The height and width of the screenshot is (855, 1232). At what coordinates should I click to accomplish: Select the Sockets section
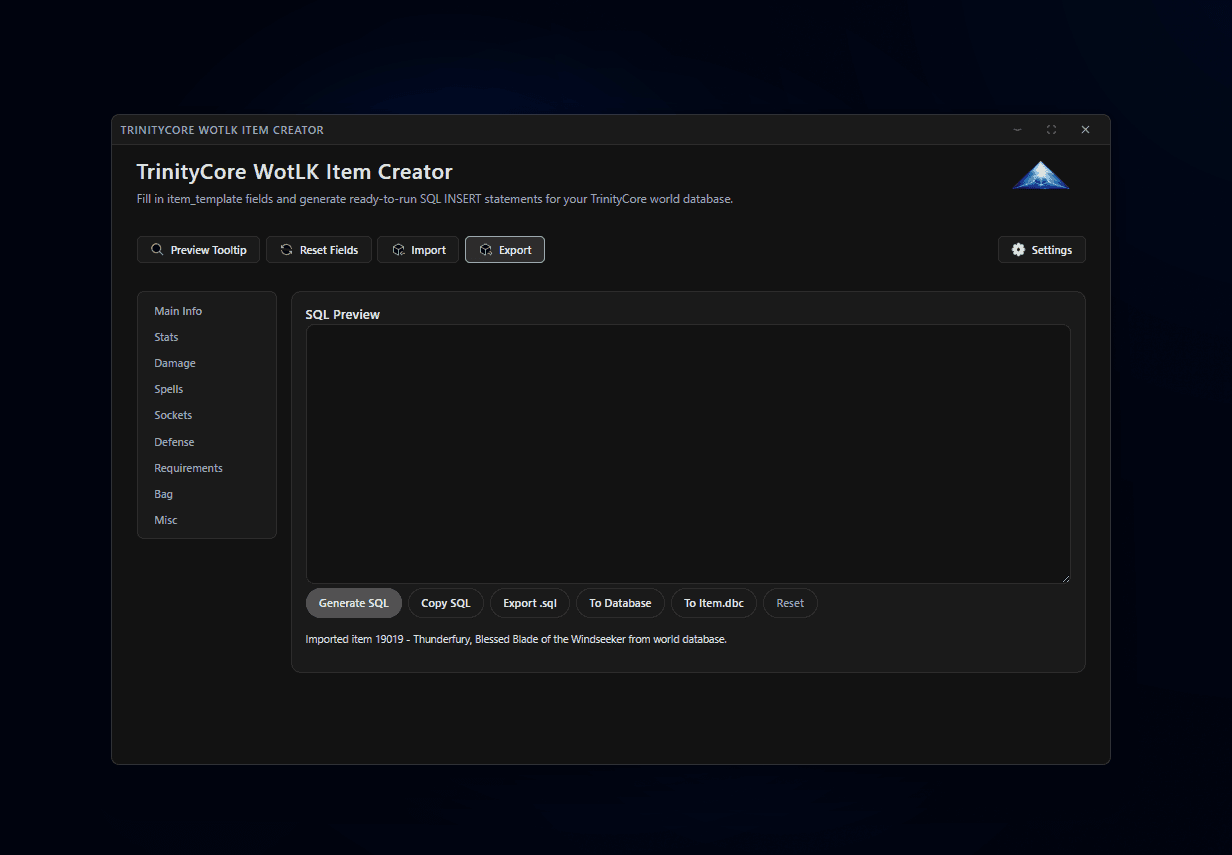pos(173,415)
